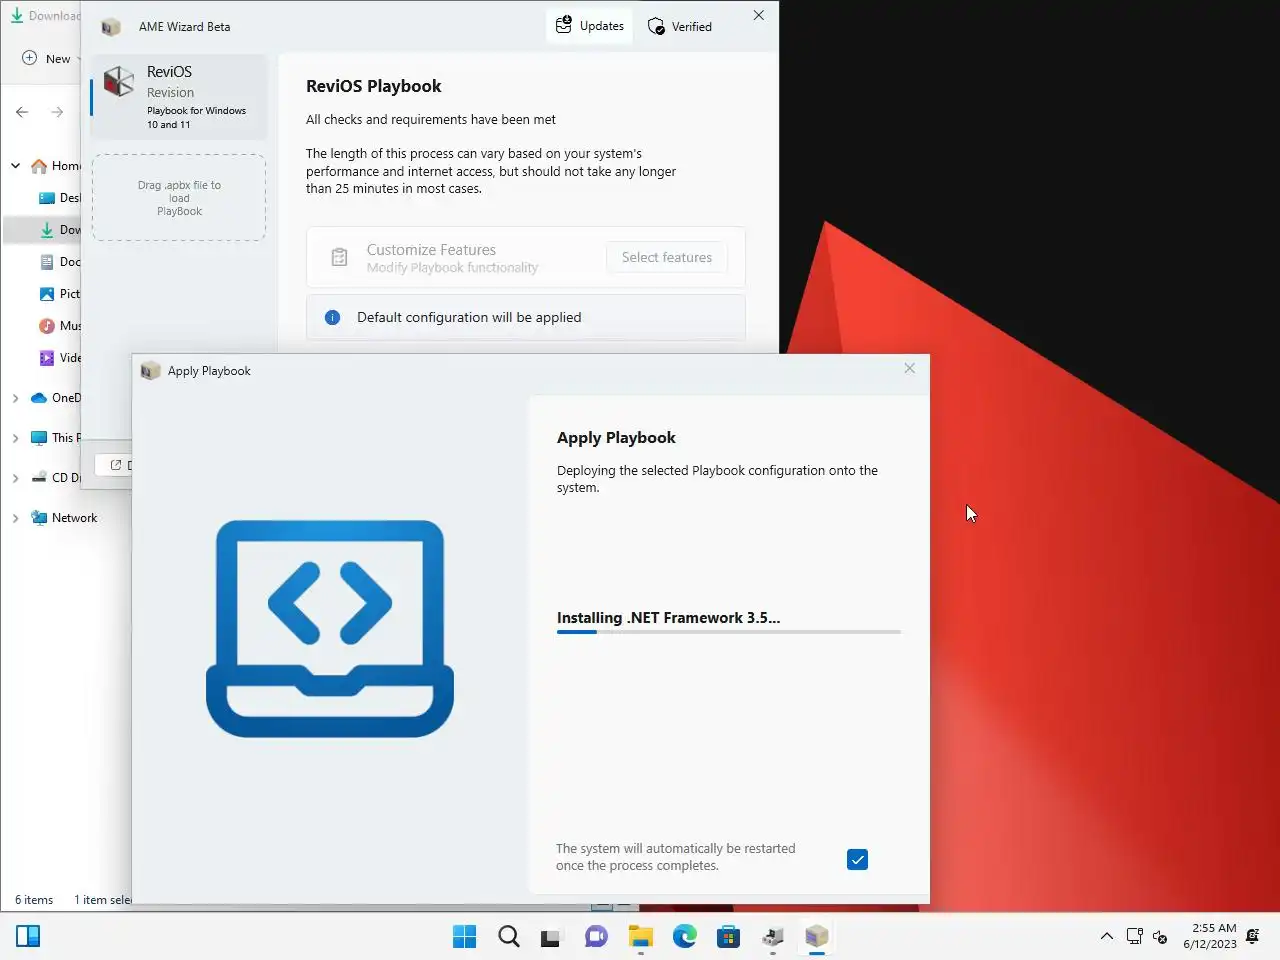The height and width of the screenshot is (960, 1280).
Task: Open Updates in AME Wizard
Action: (x=590, y=26)
